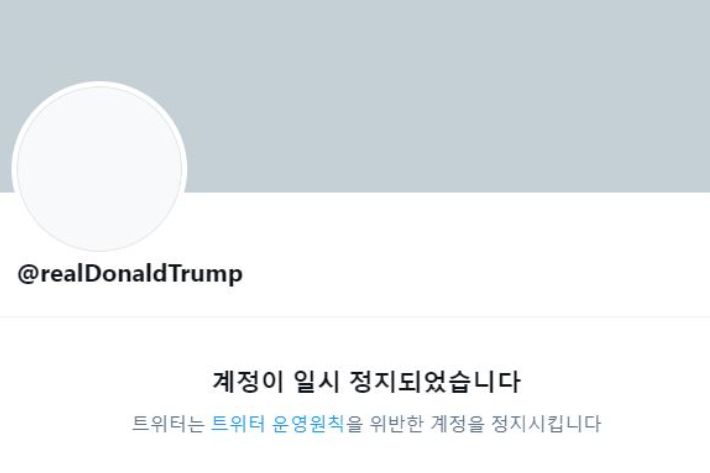Viewport: 710px width, 473px height.
Task: Click the word 계정을 in the gray sentence
Action: tap(457, 423)
